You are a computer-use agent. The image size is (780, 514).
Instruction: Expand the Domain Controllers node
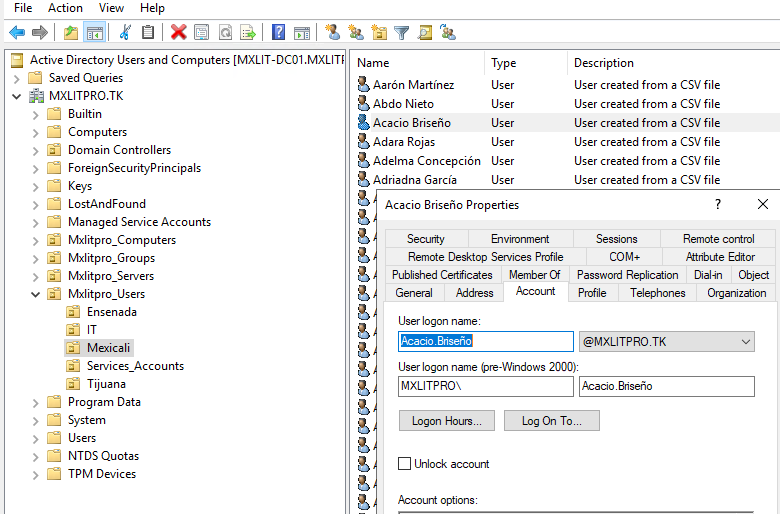coord(36,150)
